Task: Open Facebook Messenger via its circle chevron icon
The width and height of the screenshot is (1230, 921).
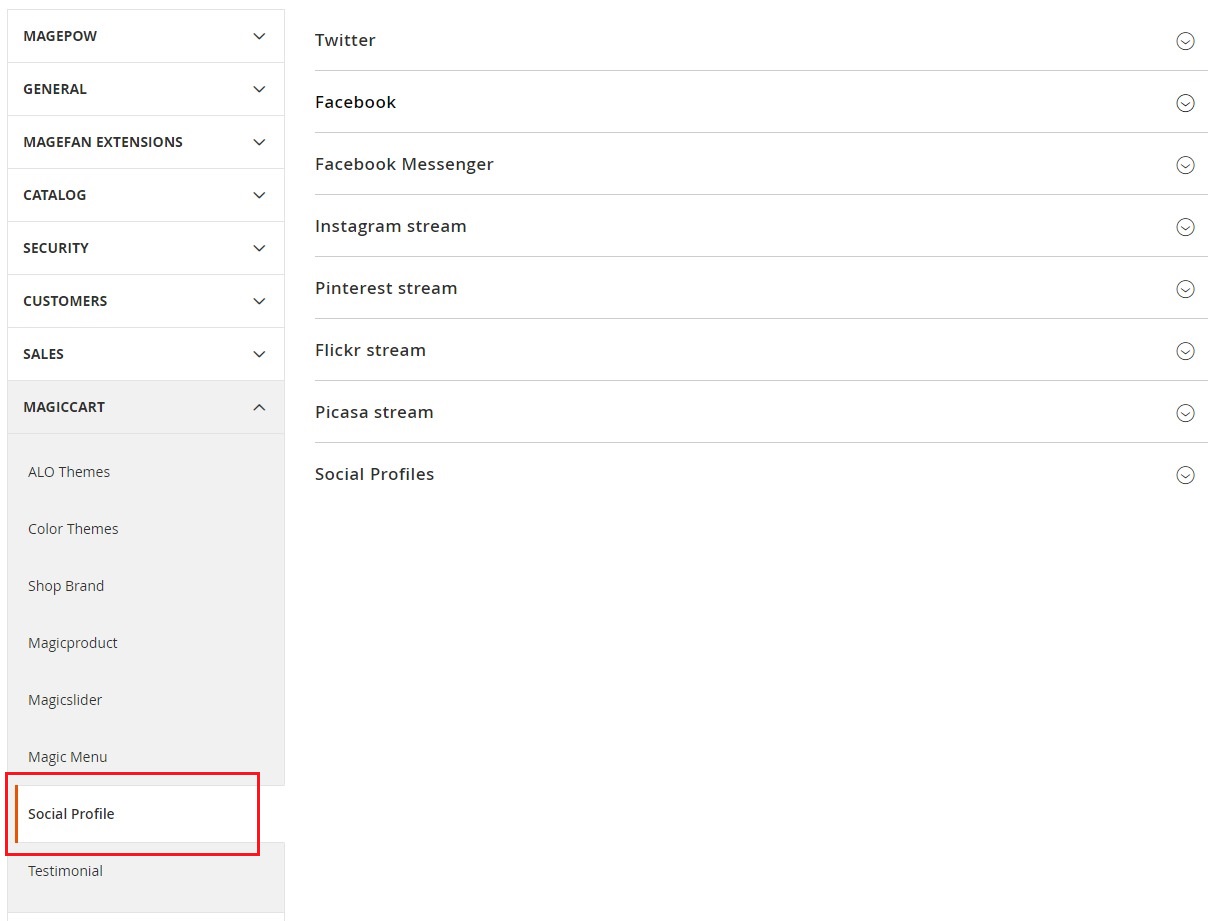Action: pos(1185,165)
